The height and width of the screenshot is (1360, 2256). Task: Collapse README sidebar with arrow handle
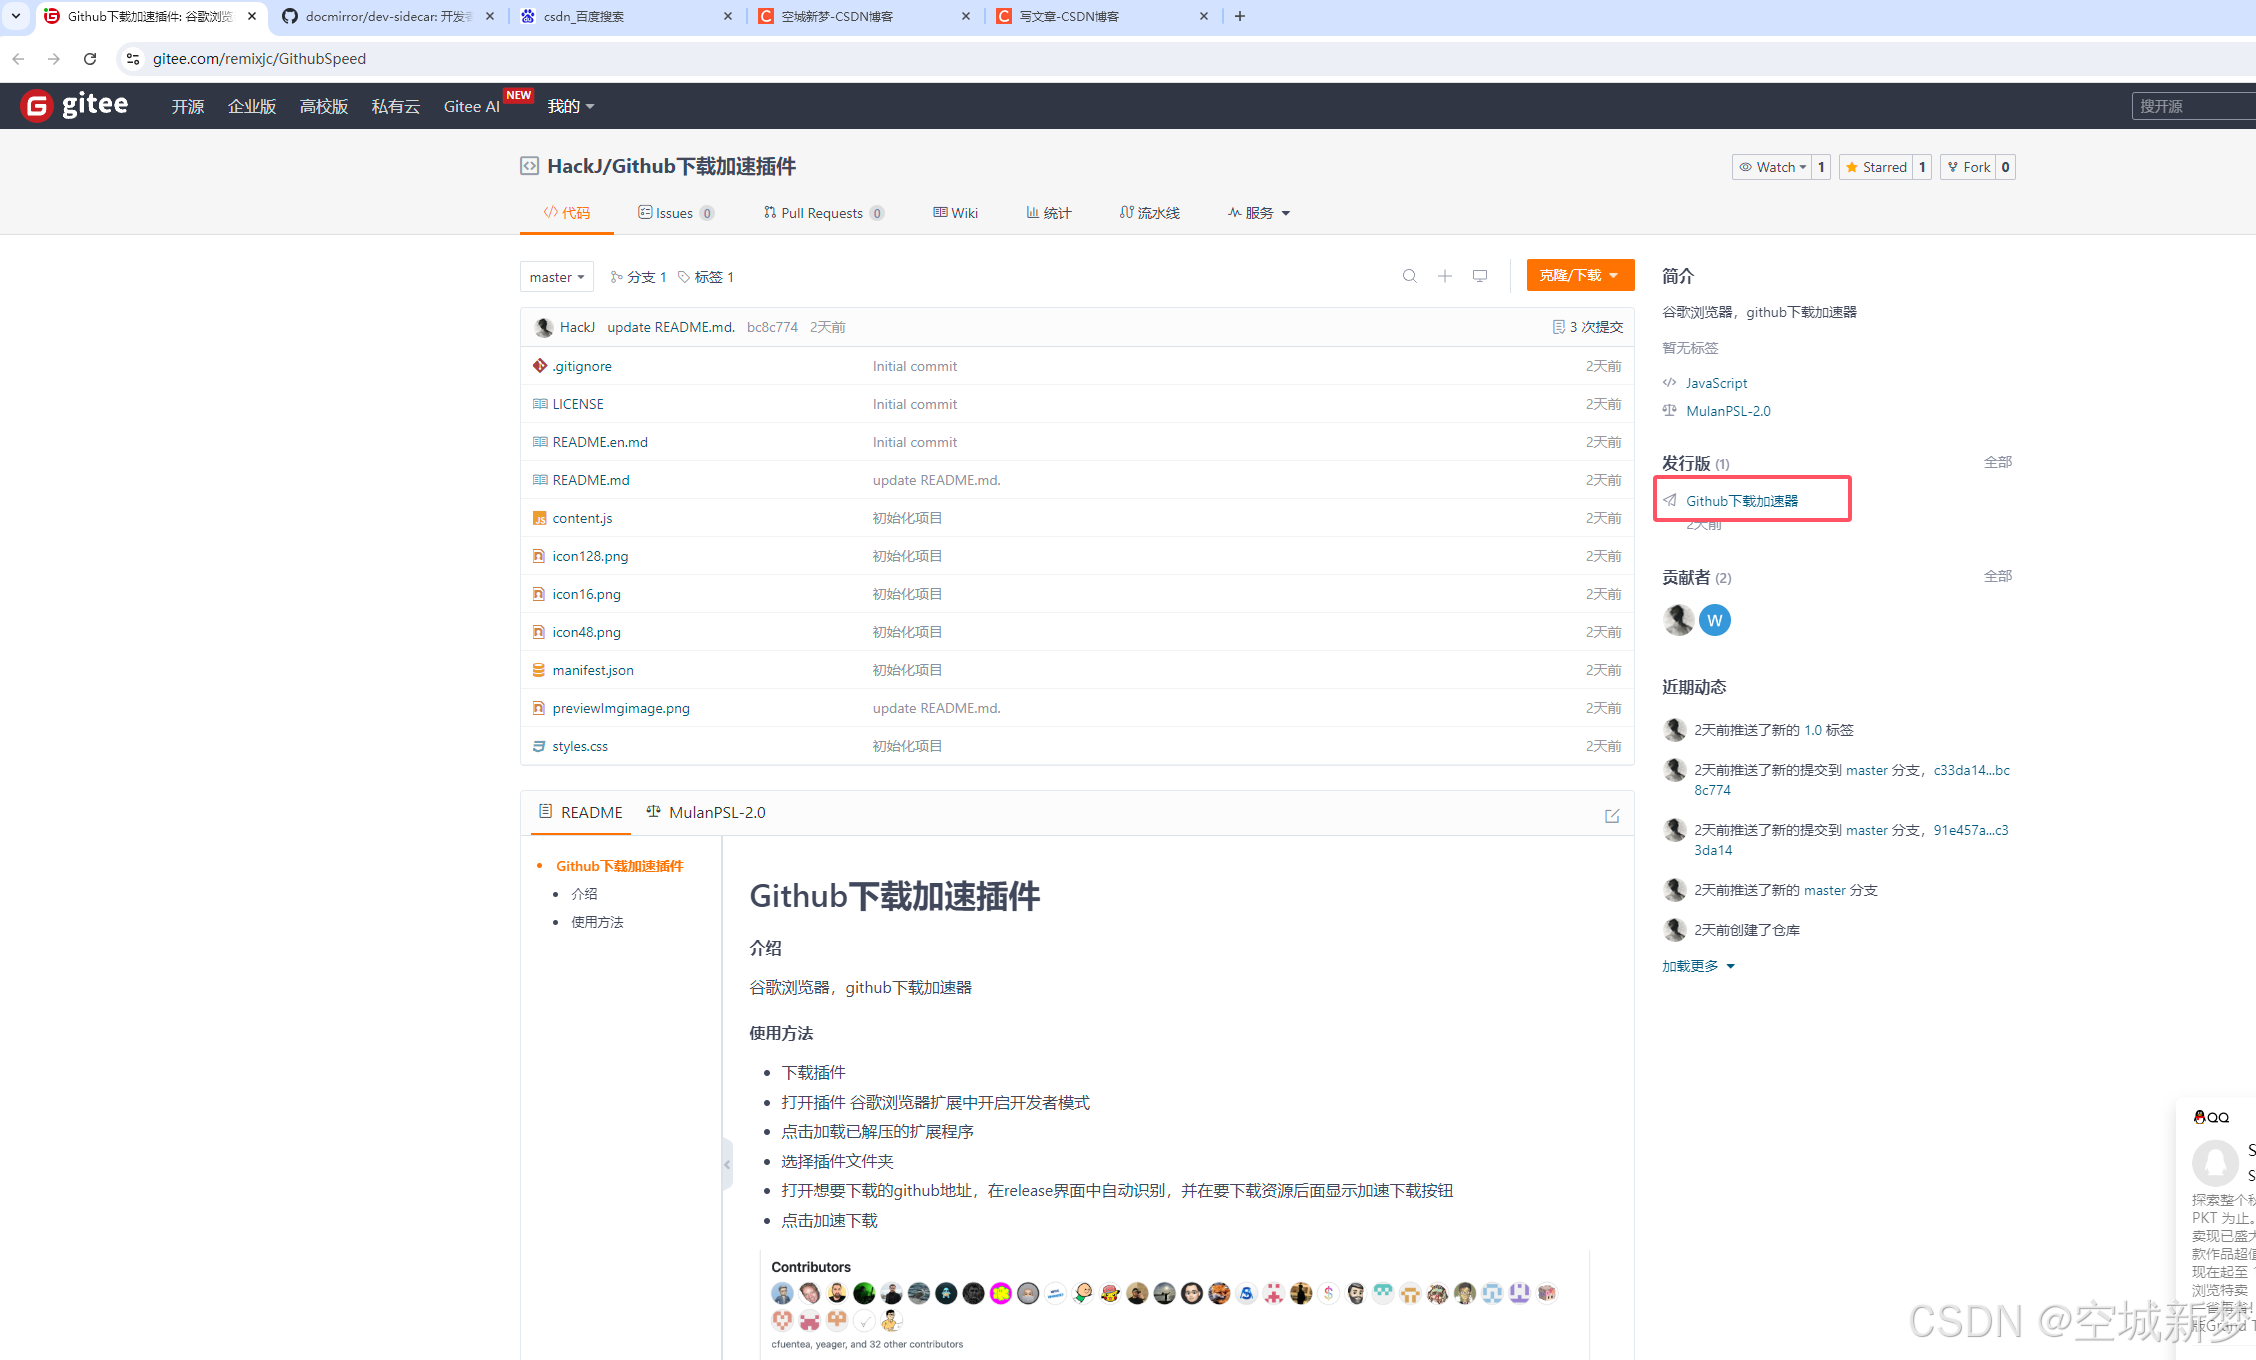click(x=727, y=1164)
